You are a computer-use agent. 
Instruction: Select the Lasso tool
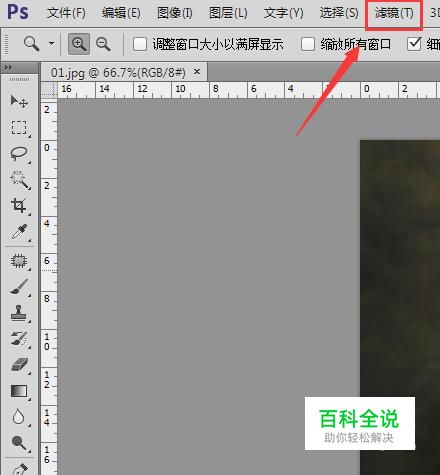pos(19,153)
